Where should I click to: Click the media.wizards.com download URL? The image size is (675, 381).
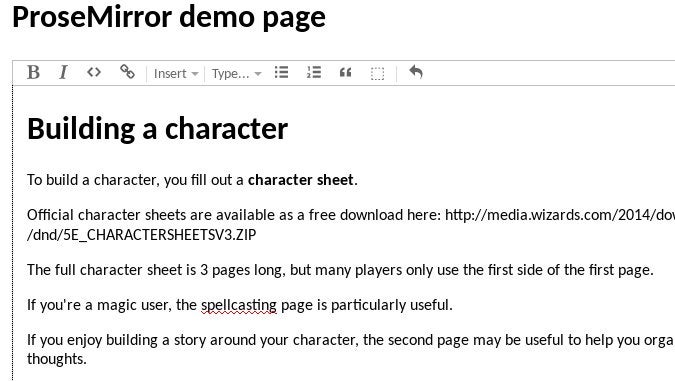(560, 215)
